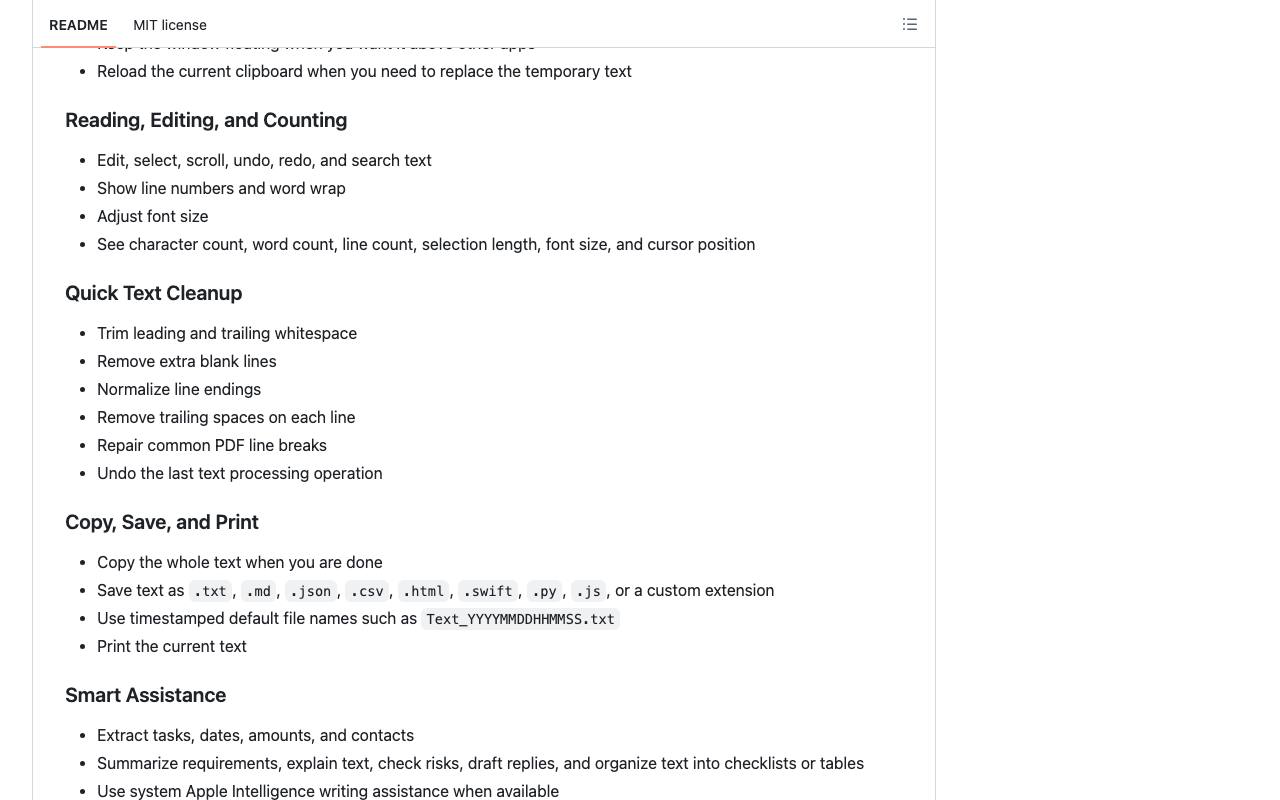Click the .txt code label

tap(210, 591)
